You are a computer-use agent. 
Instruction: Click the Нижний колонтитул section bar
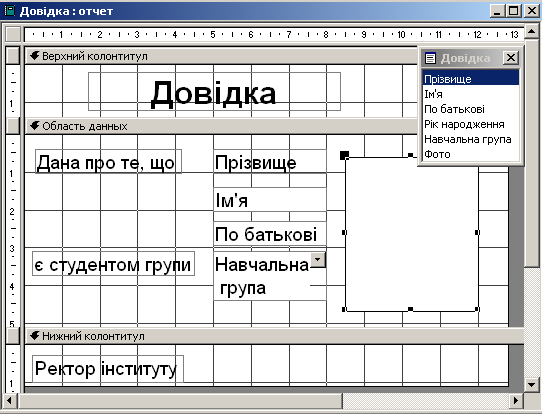pyautogui.click(x=274, y=336)
